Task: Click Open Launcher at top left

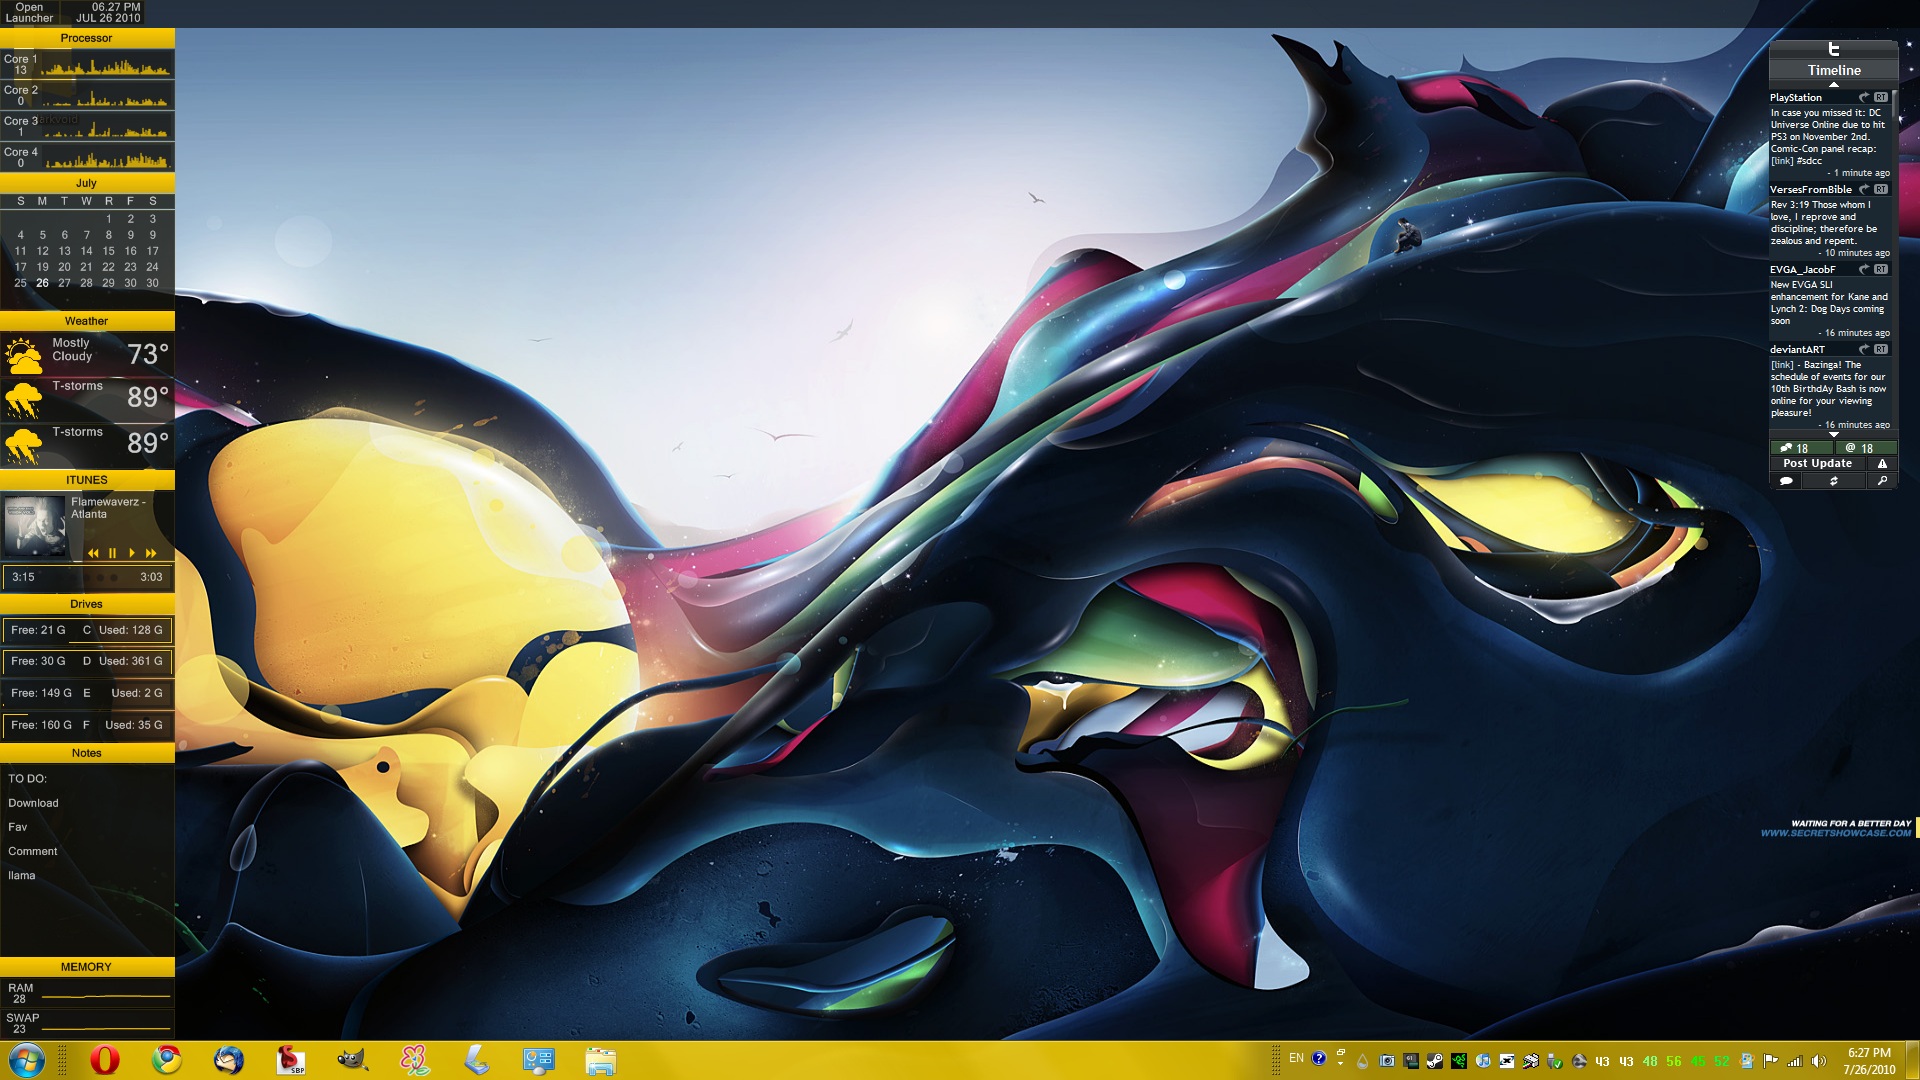Action: point(30,12)
